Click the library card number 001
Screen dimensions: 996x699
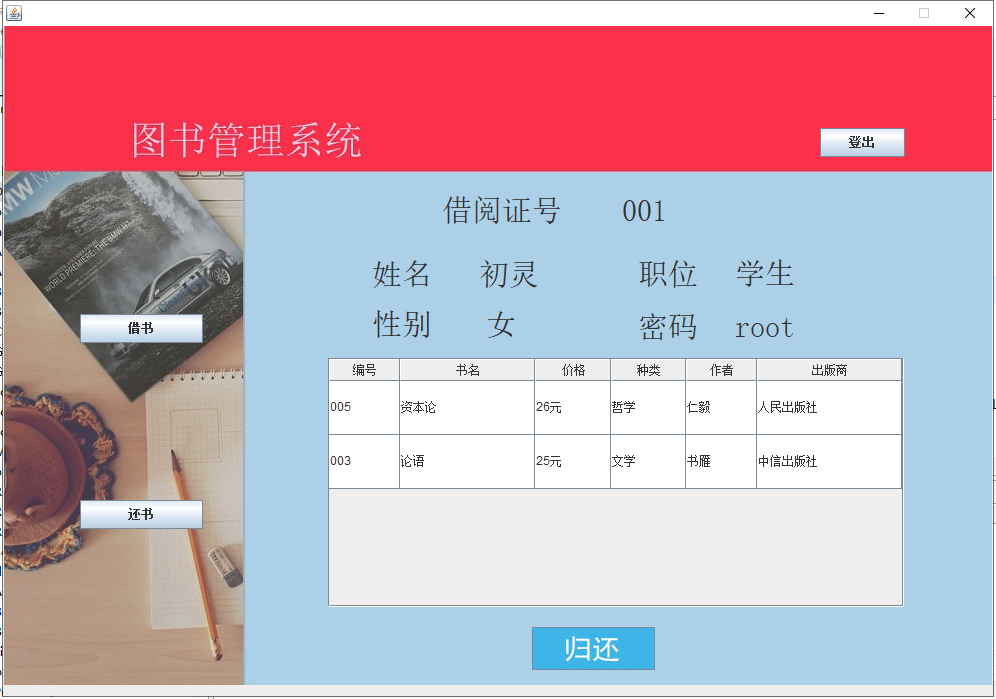click(643, 211)
